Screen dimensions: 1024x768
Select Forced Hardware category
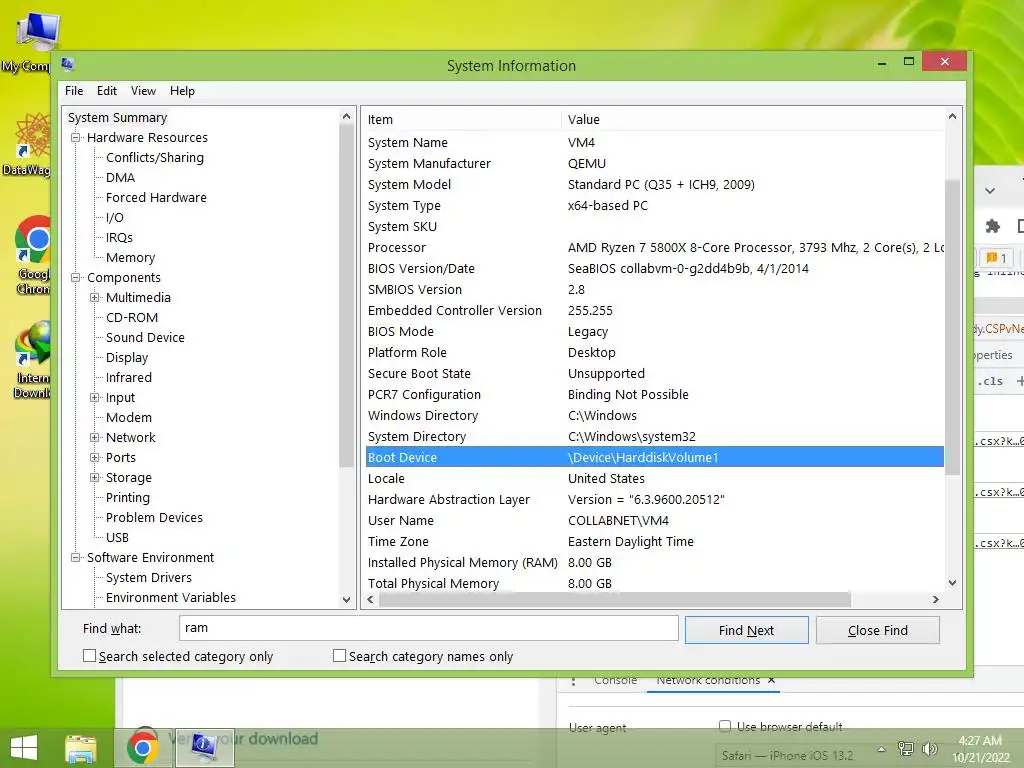pyautogui.click(x=156, y=197)
